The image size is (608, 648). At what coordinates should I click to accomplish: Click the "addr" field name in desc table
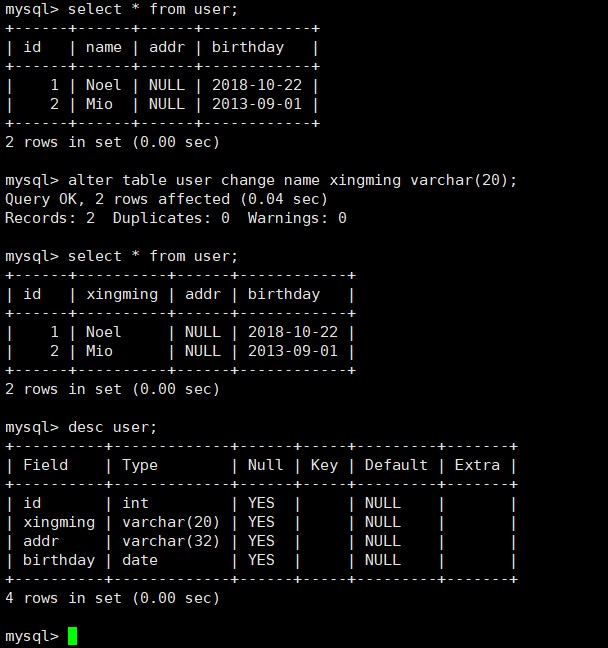(x=41, y=541)
